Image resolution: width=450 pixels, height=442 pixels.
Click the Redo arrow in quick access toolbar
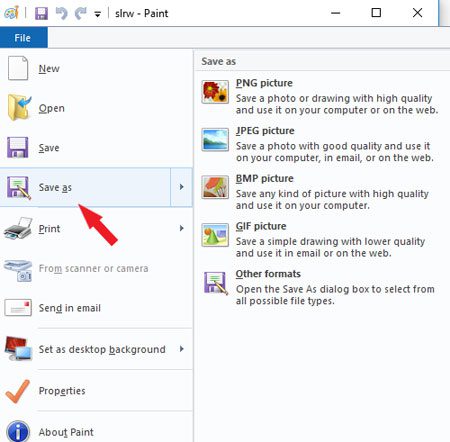80,13
